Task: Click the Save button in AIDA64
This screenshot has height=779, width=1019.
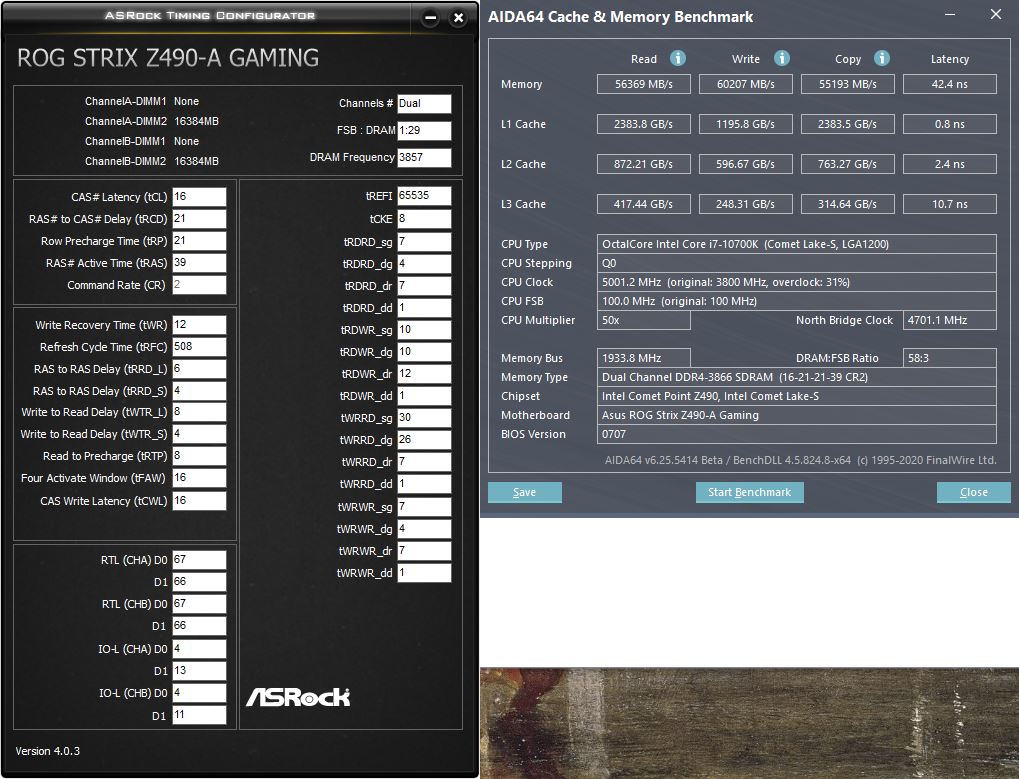Action: (524, 492)
